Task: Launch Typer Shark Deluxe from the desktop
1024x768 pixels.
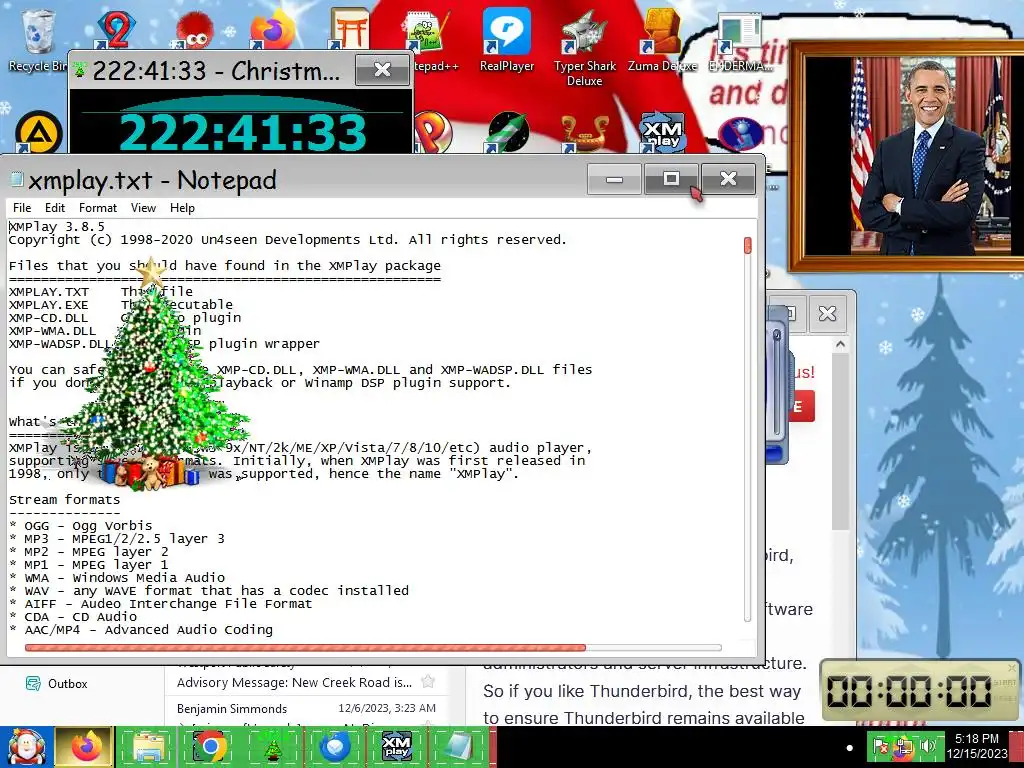Action: 584,47
